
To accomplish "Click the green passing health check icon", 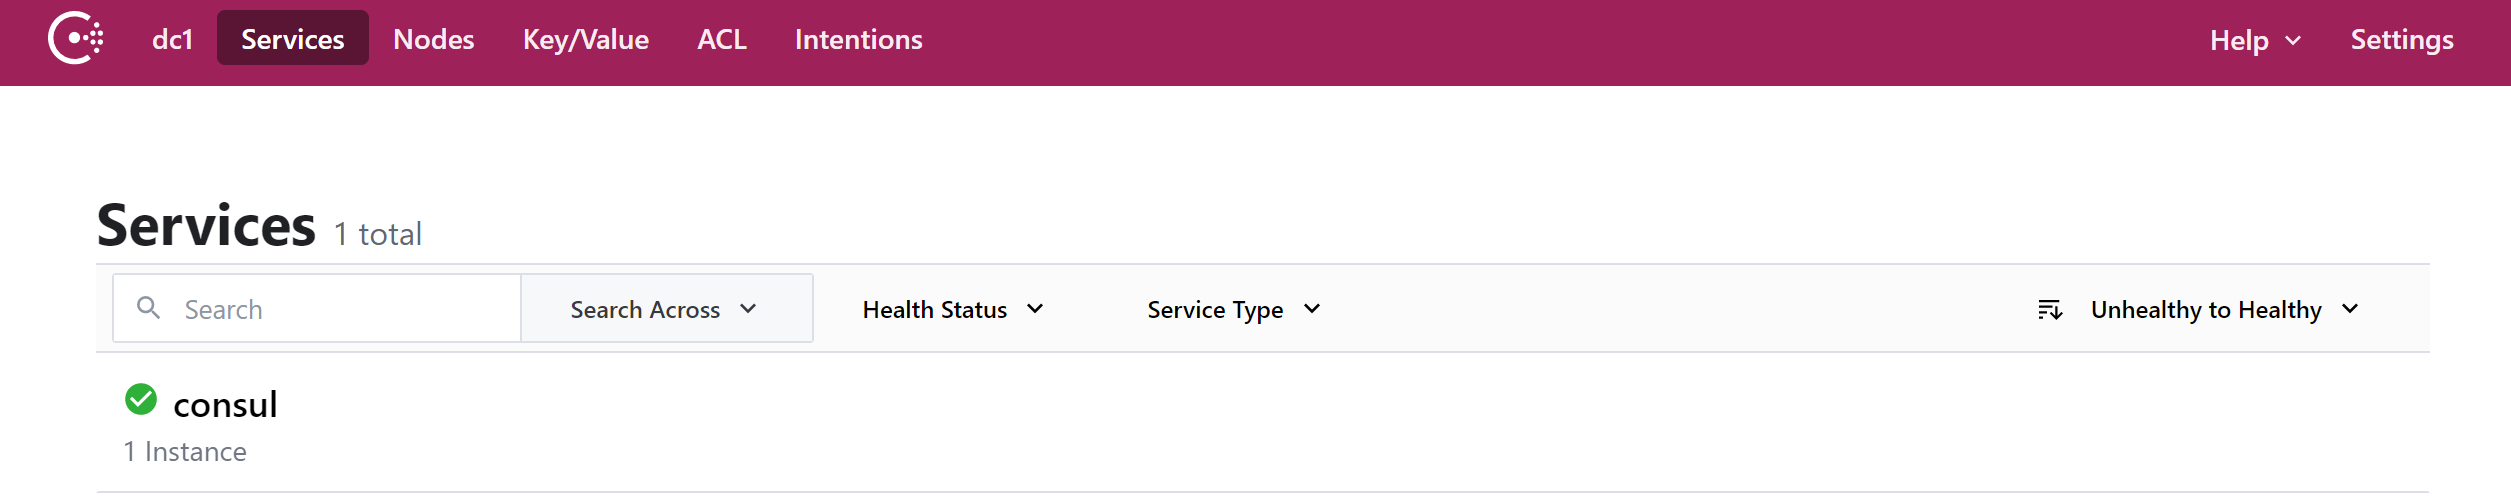I will click(x=141, y=399).
